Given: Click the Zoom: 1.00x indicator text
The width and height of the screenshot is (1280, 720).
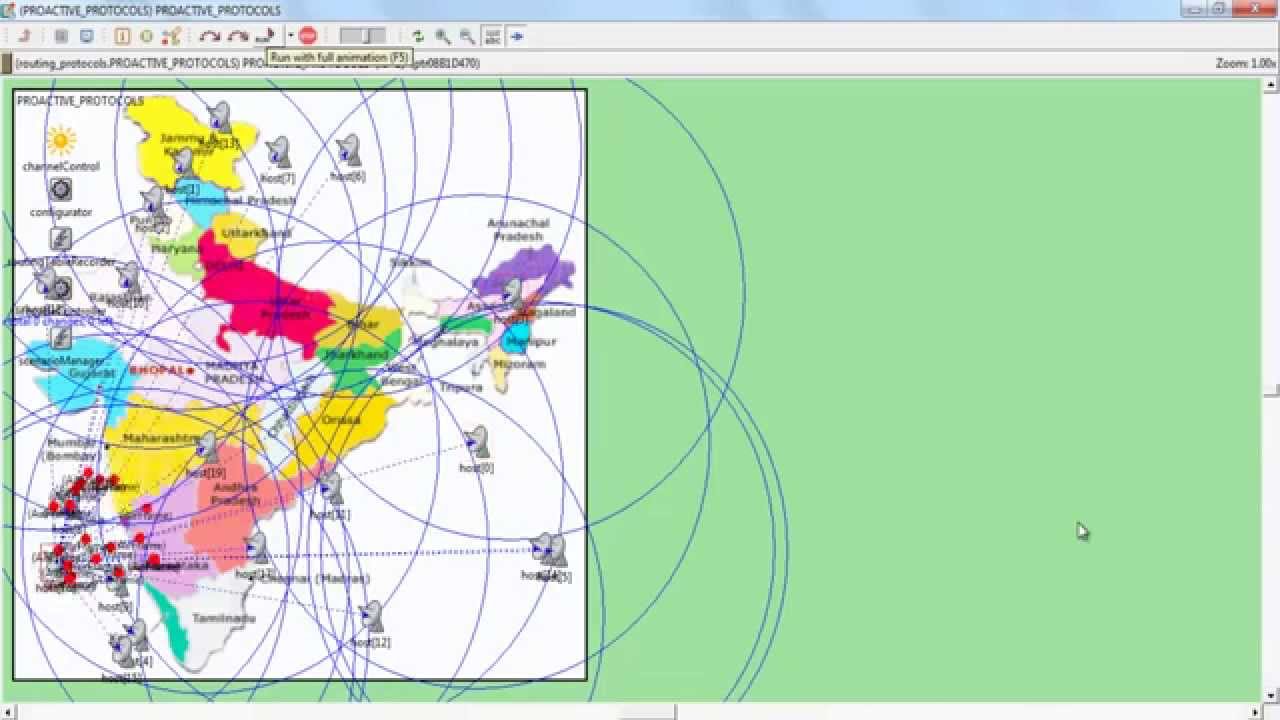Looking at the screenshot, I should (1245, 63).
